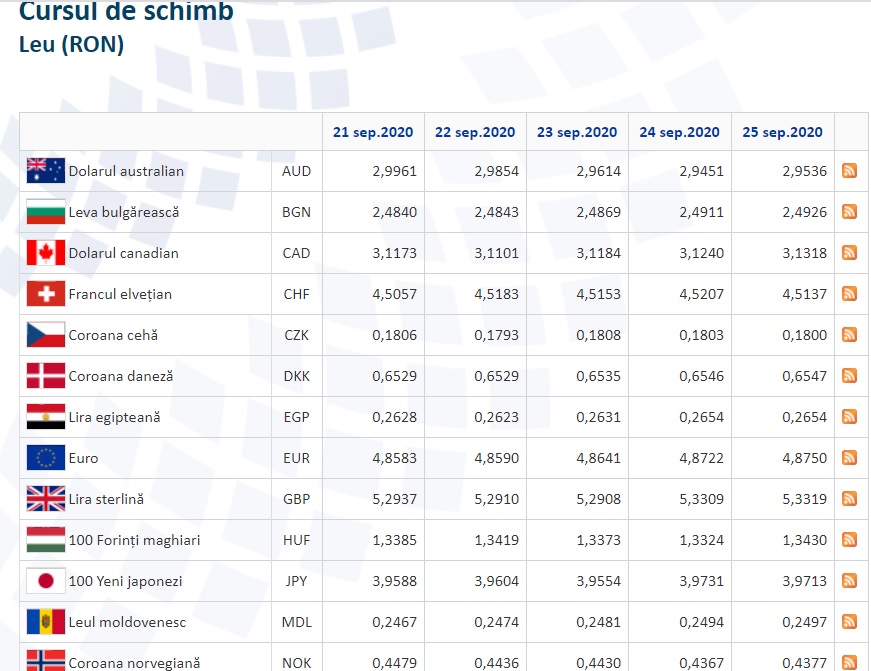The image size is (871, 671).
Task: Open RSS feed for Lira sterlină row
Action: click(x=849, y=499)
